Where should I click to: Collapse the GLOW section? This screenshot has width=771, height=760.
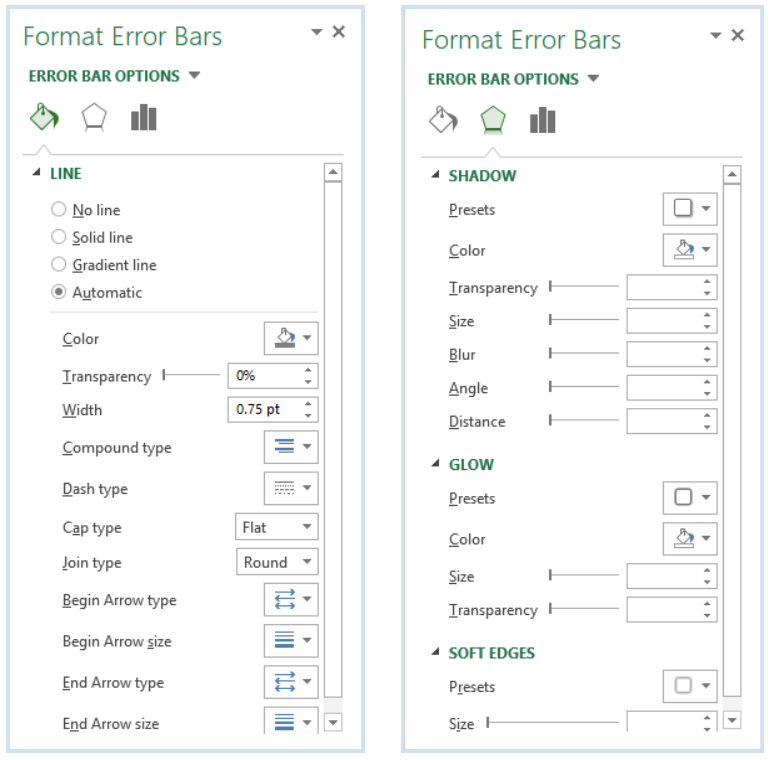(435, 463)
